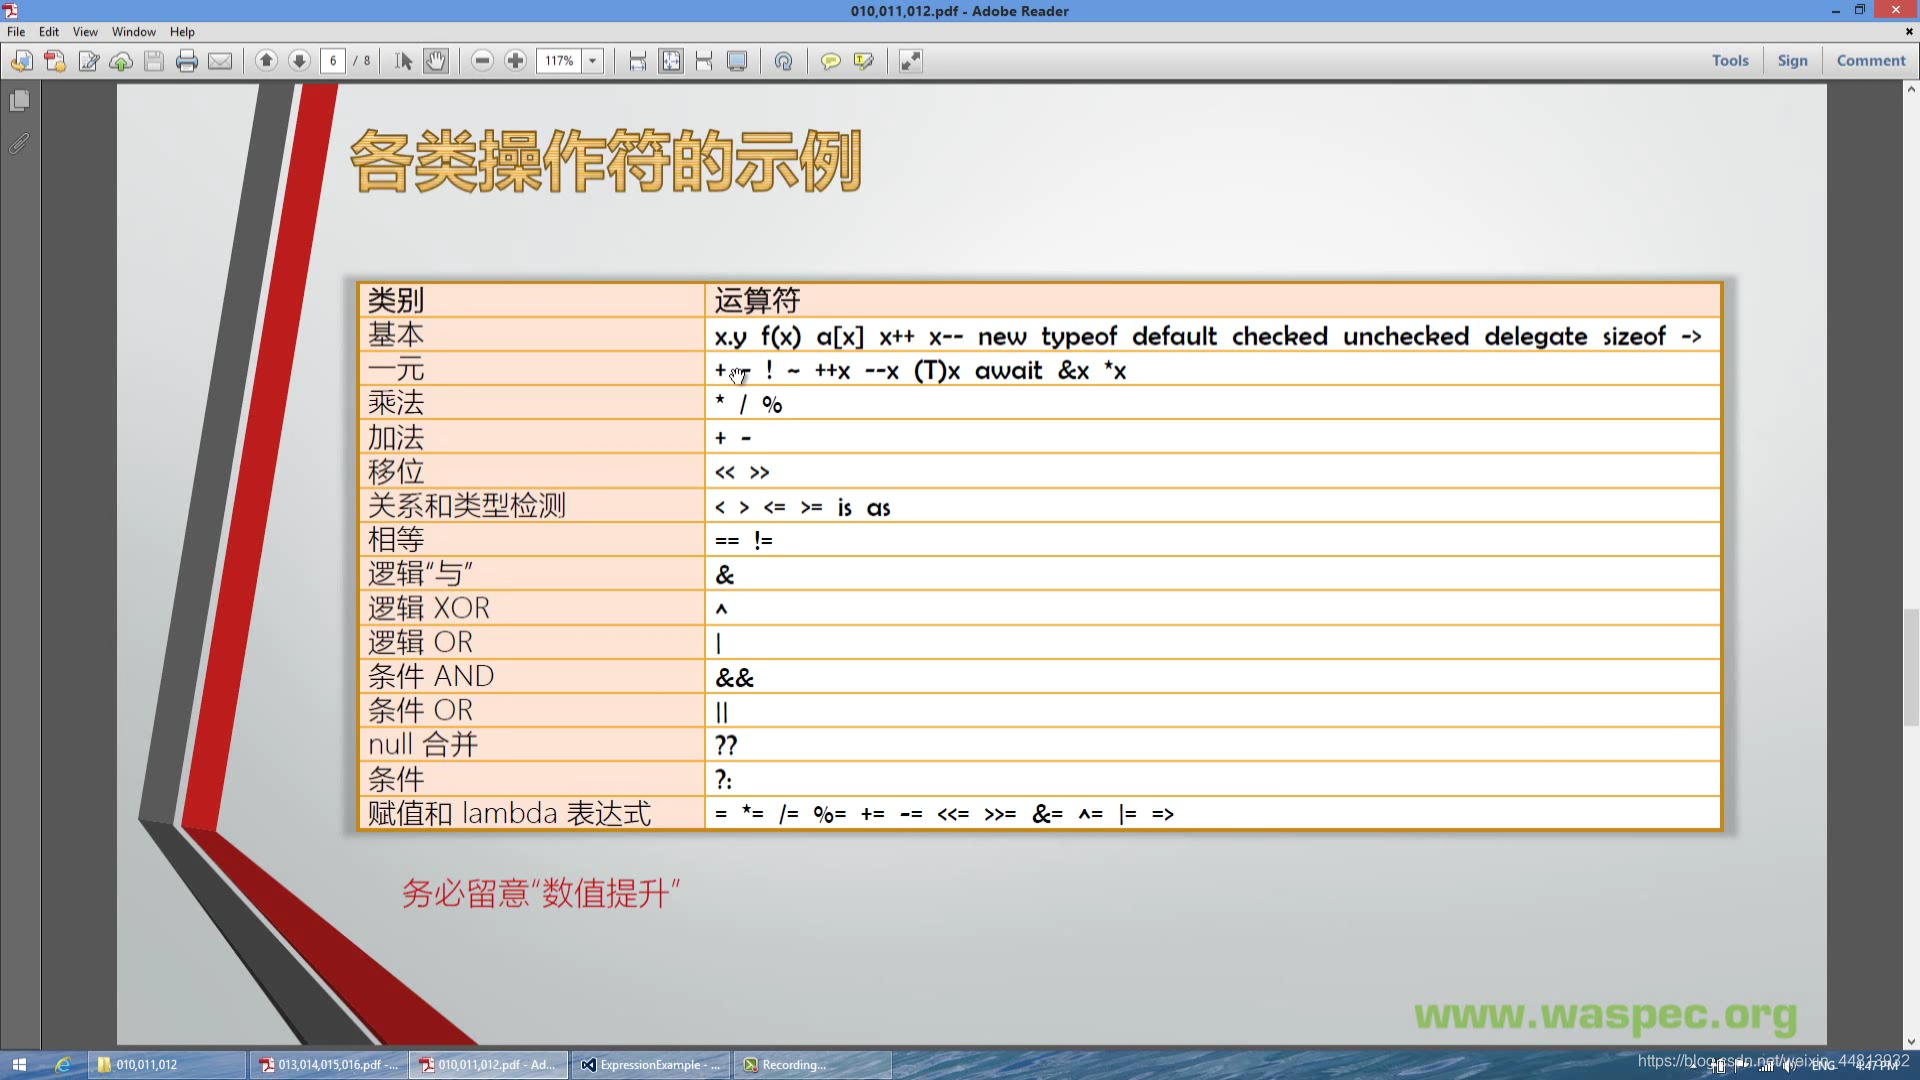Zoom out with minus button
Viewport: 1920px width, 1080px height.
(482, 61)
